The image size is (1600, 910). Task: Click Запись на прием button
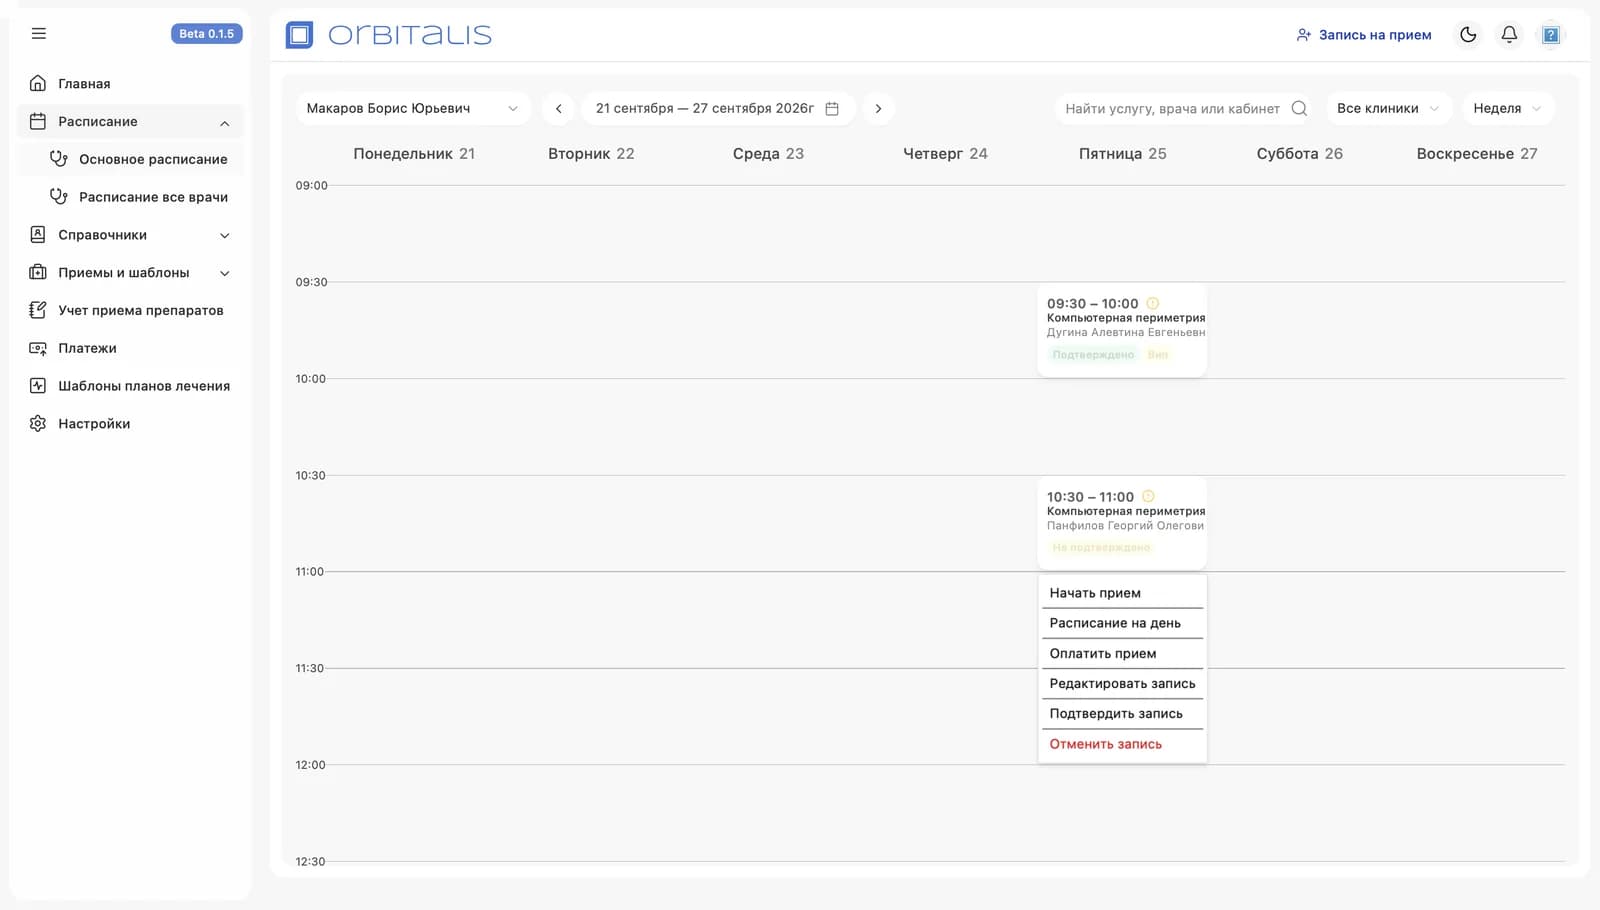[1363, 35]
